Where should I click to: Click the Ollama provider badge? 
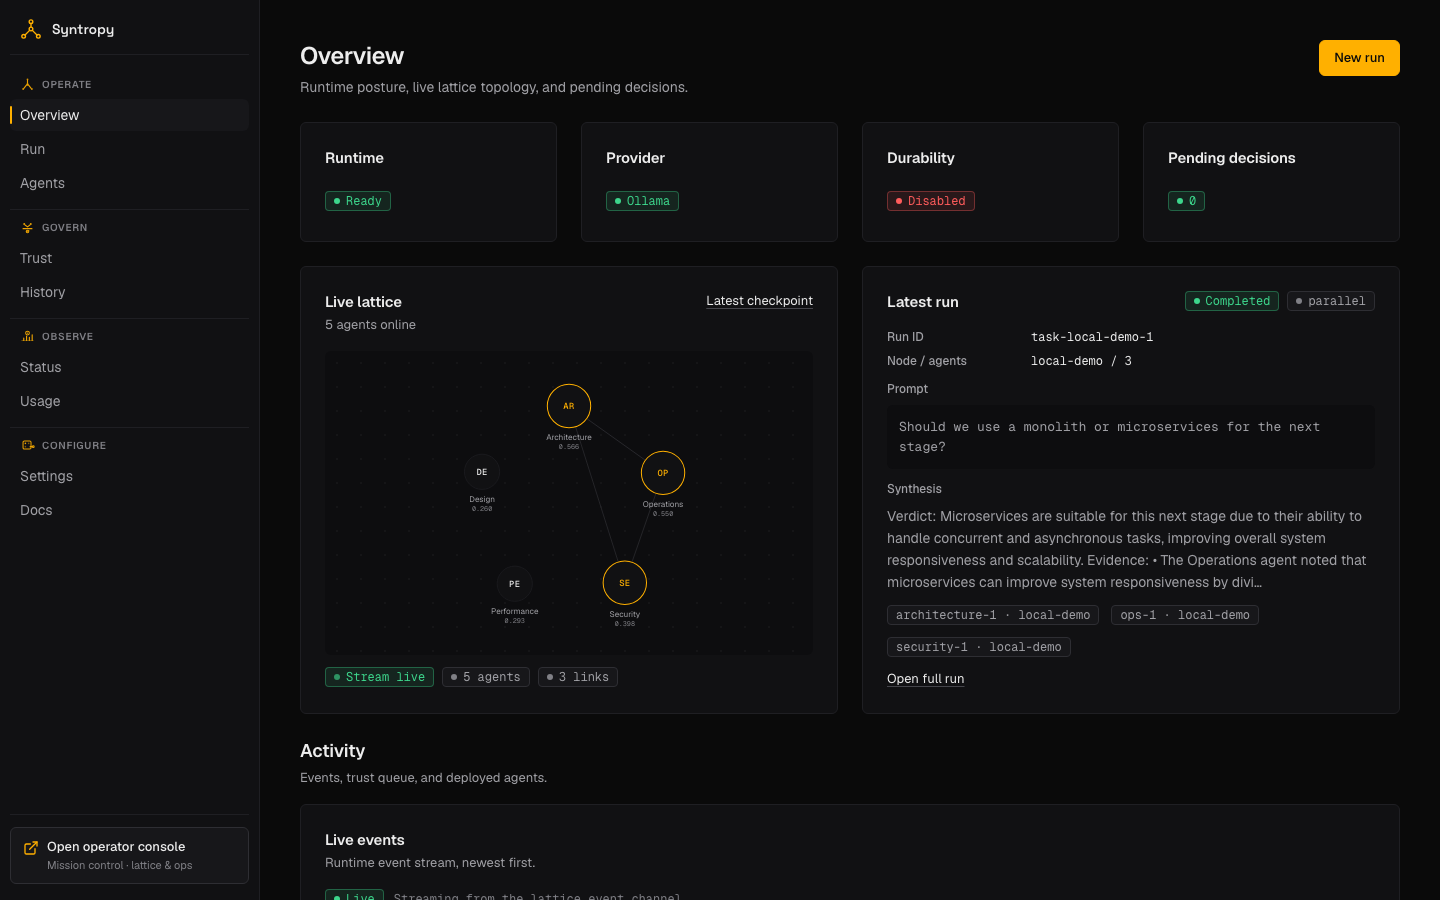click(x=642, y=201)
